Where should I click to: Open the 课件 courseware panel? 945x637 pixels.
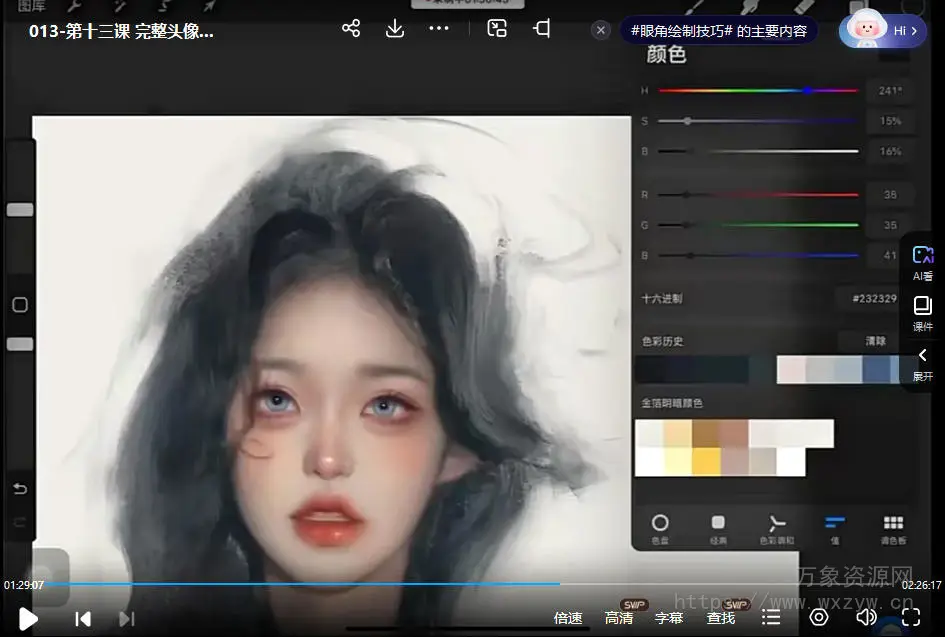point(922,315)
